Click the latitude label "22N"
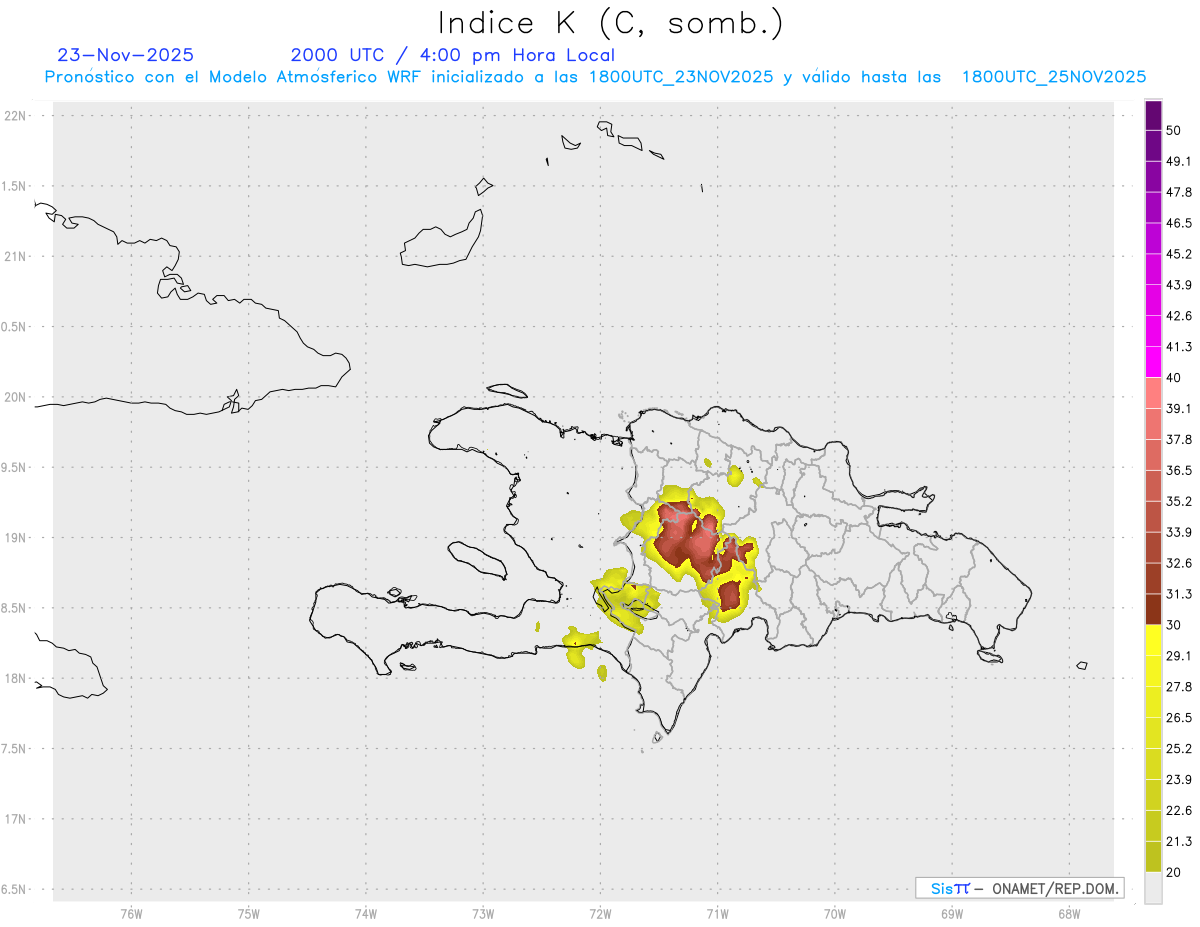The height and width of the screenshot is (927, 1200). point(16,116)
